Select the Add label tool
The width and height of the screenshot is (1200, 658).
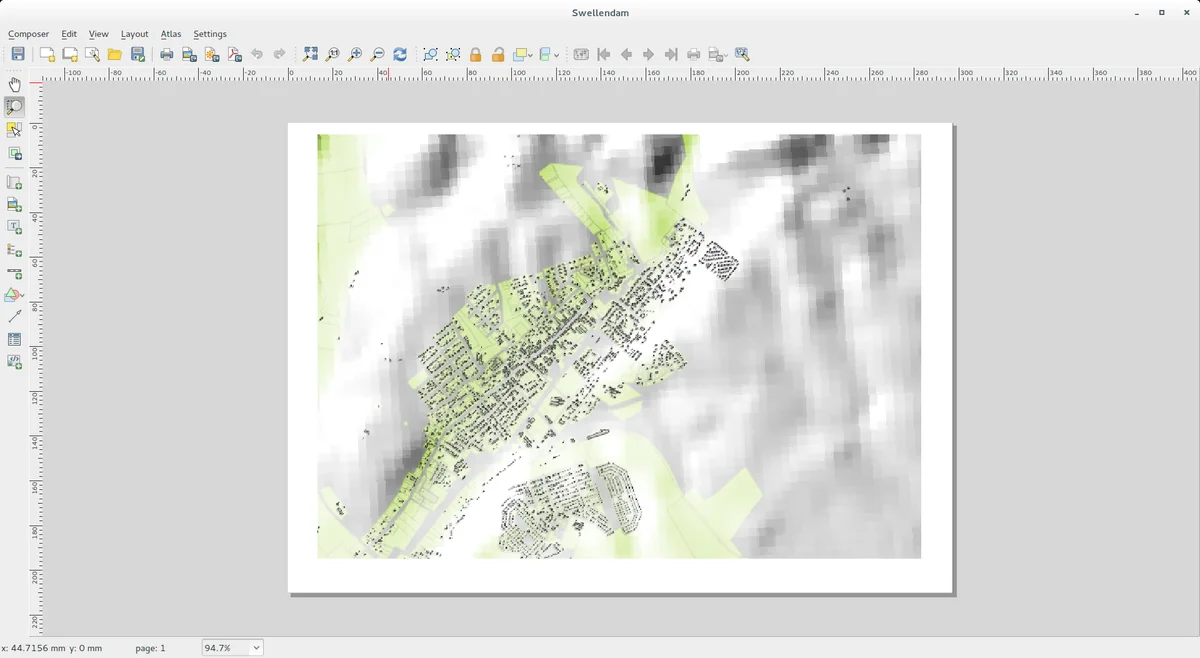tap(14, 228)
